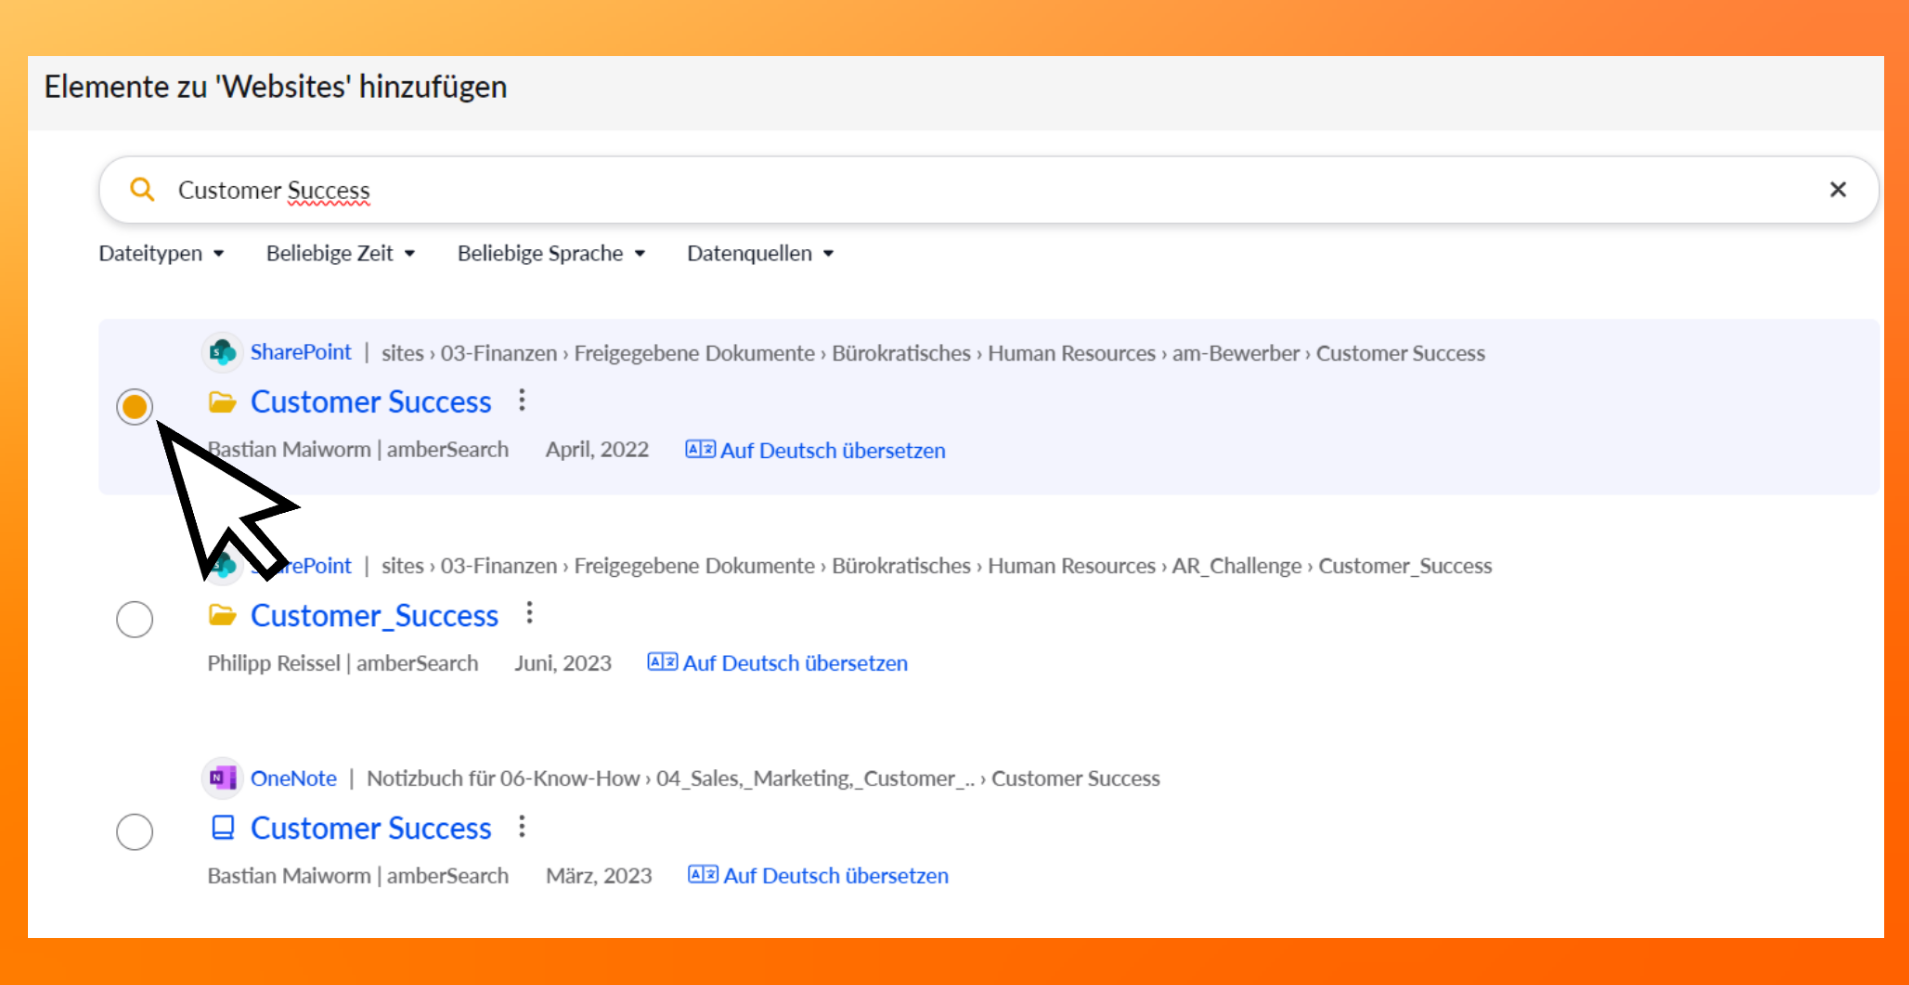
Task: Click translate icon in April, 2022 row
Action: (700, 449)
